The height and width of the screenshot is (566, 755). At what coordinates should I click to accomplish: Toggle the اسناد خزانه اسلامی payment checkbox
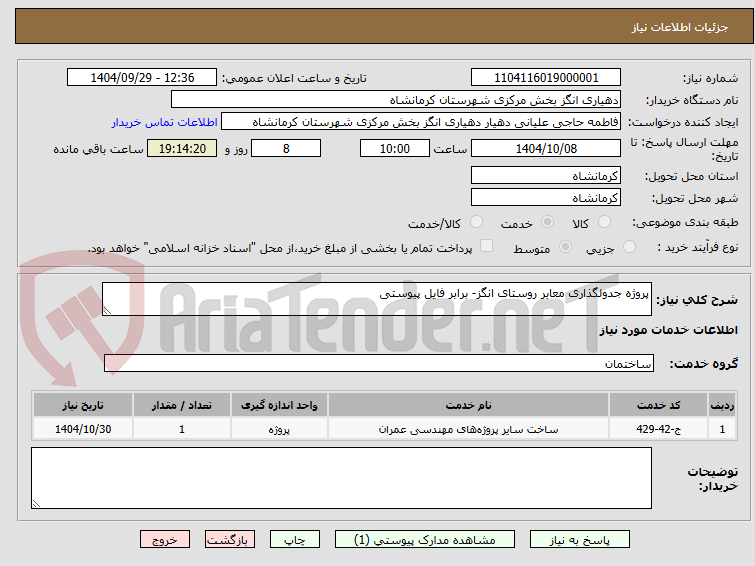(x=486, y=246)
